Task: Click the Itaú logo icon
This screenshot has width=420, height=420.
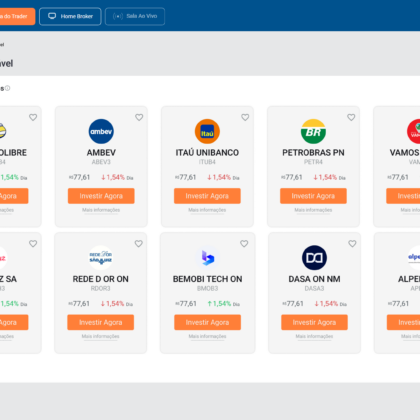Action: [x=207, y=131]
